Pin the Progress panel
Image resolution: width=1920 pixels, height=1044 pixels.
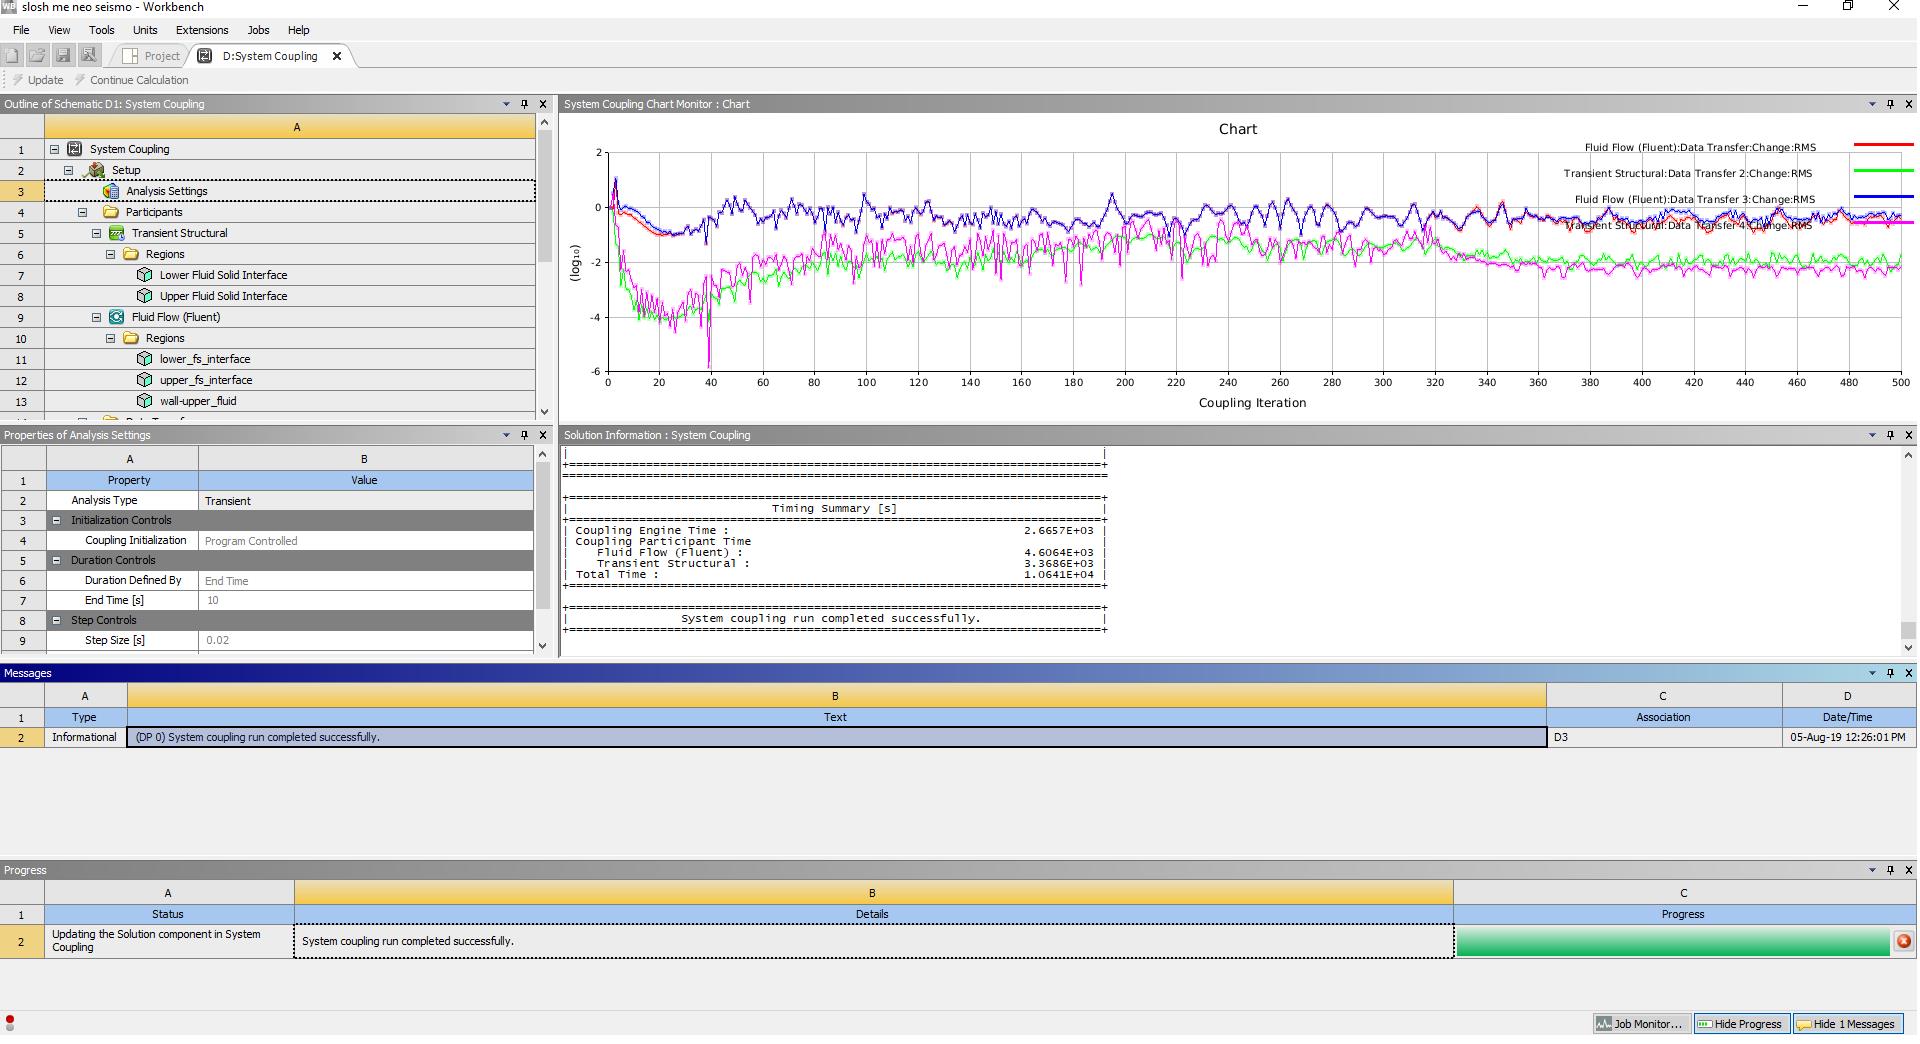(x=1890, y=870)
